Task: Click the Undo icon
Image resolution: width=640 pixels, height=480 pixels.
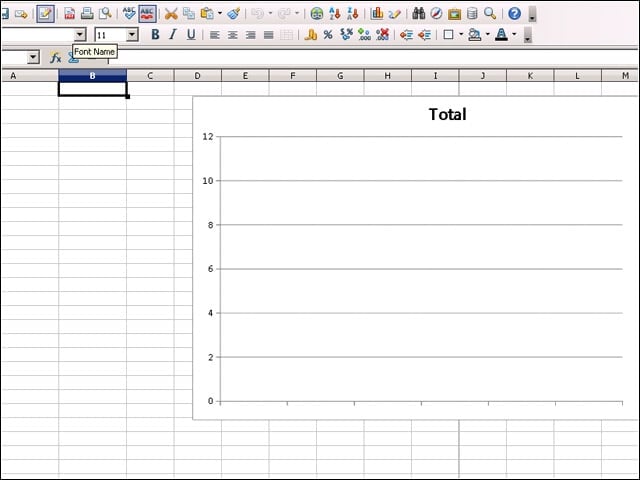Action: 257,14
